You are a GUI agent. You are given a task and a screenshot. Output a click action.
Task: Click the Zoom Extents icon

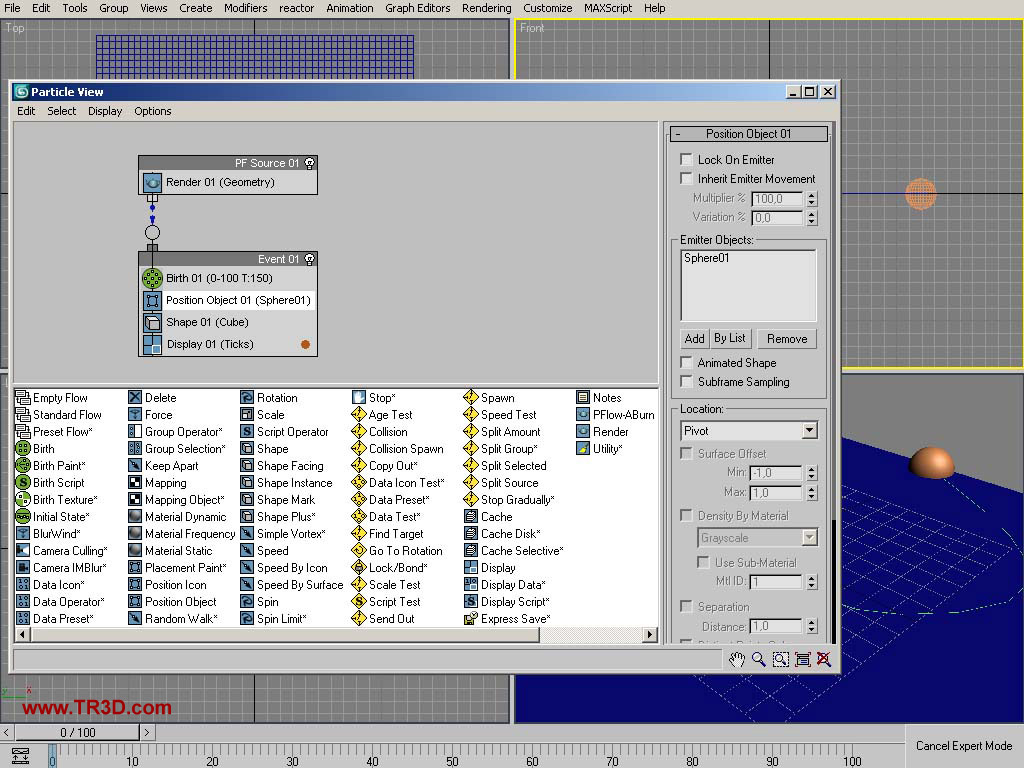pyautogui.click(x=802, y=659)
